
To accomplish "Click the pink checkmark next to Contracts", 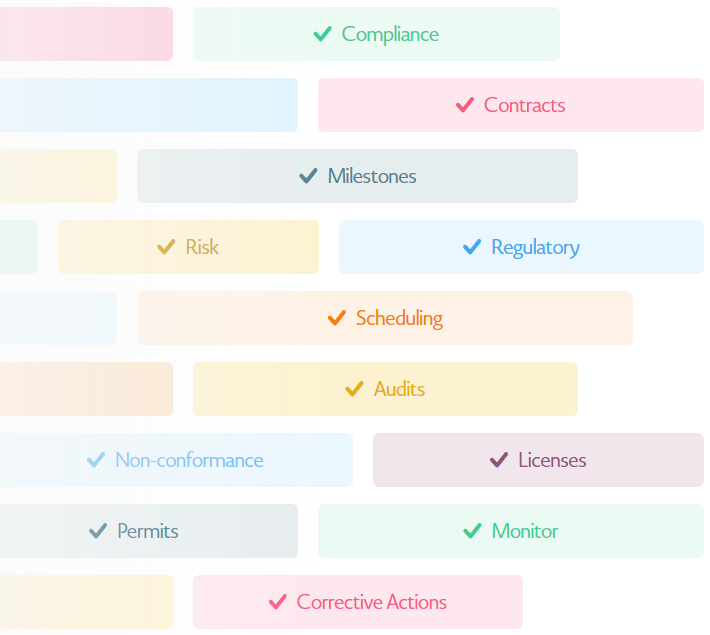I will (465, 105).
